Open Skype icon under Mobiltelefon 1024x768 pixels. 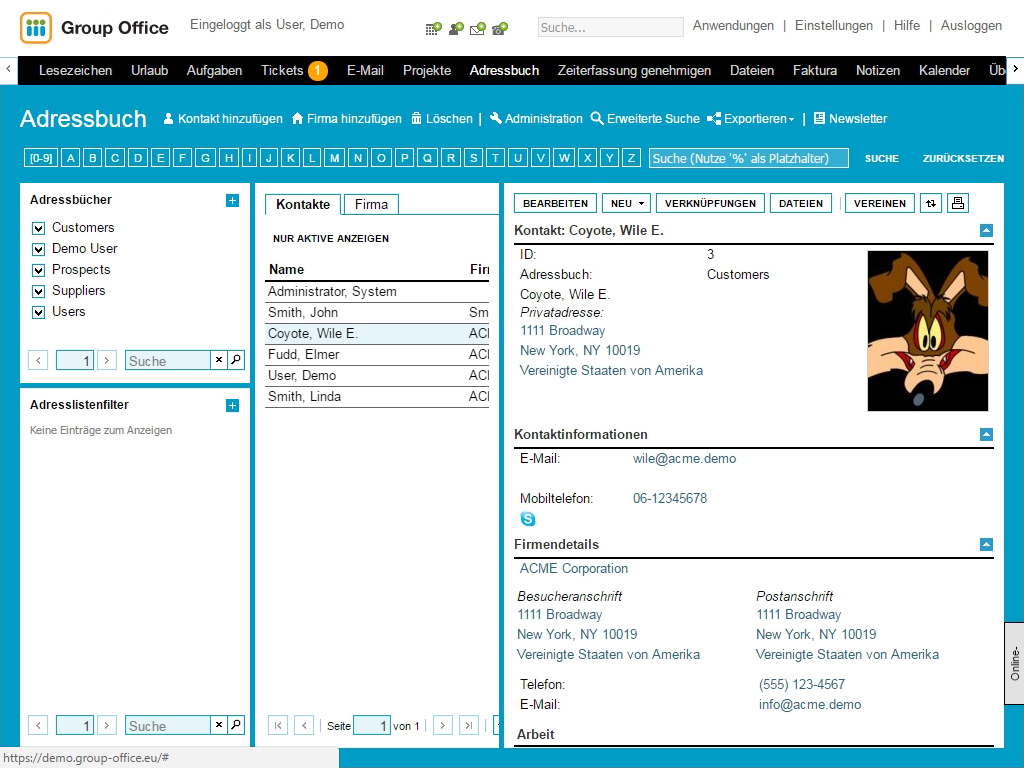tap(528, 518)
